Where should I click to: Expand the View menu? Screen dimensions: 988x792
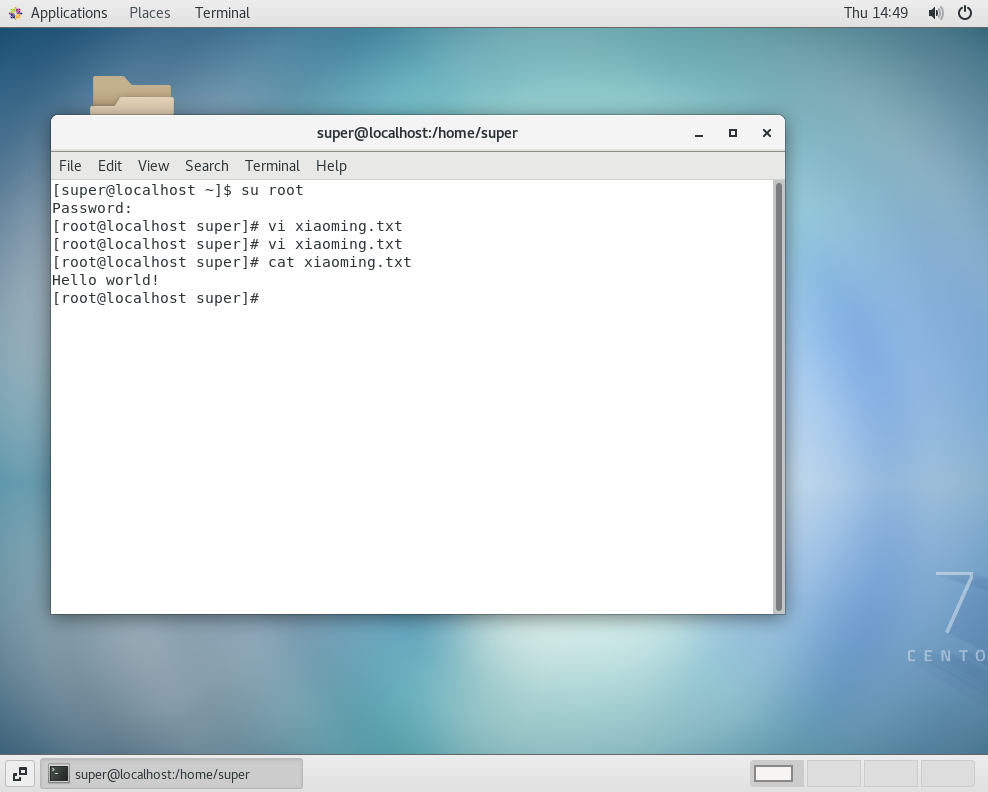(153, 166)
